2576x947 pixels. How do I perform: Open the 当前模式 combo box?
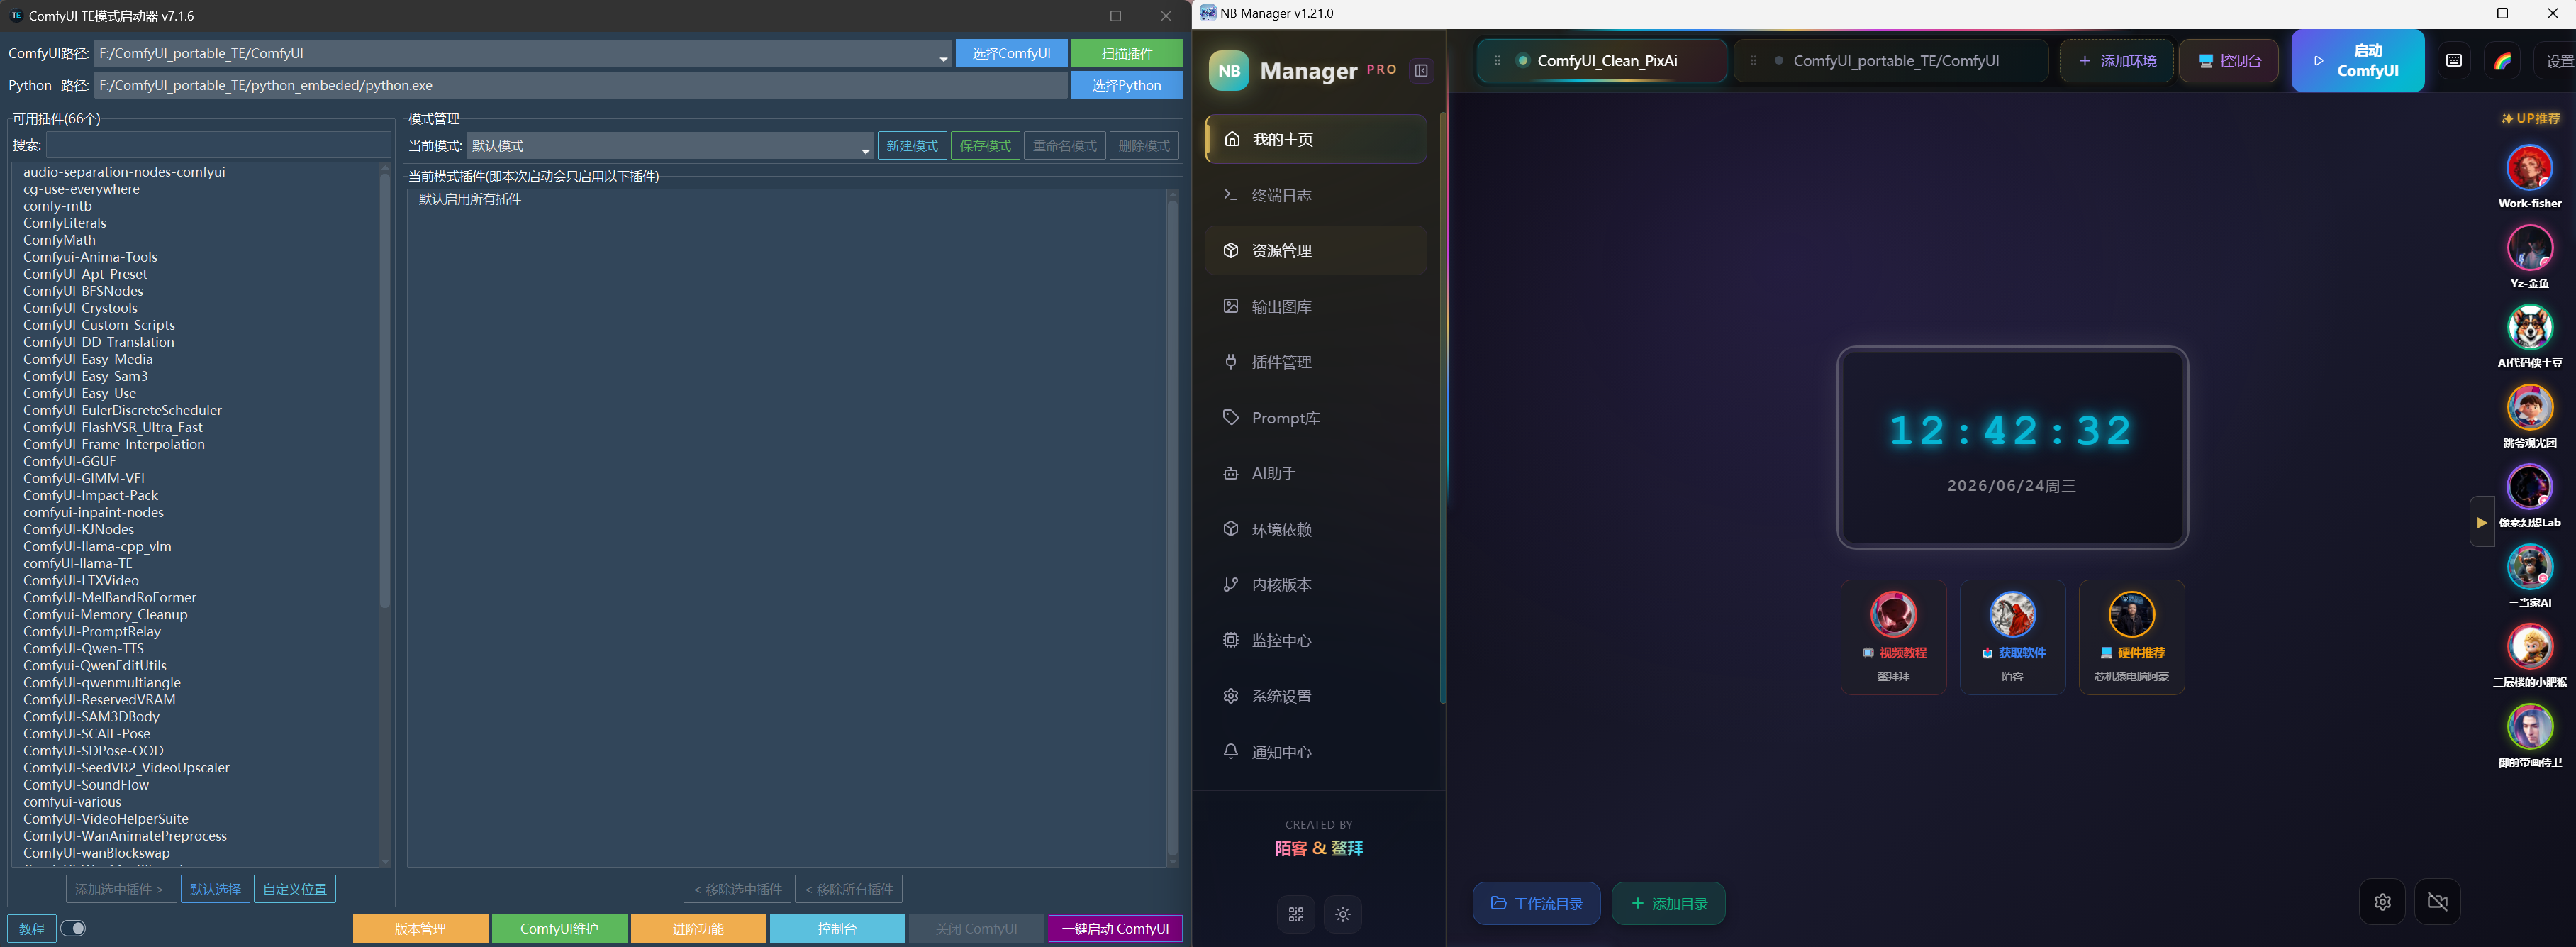(x=670, y=146)
